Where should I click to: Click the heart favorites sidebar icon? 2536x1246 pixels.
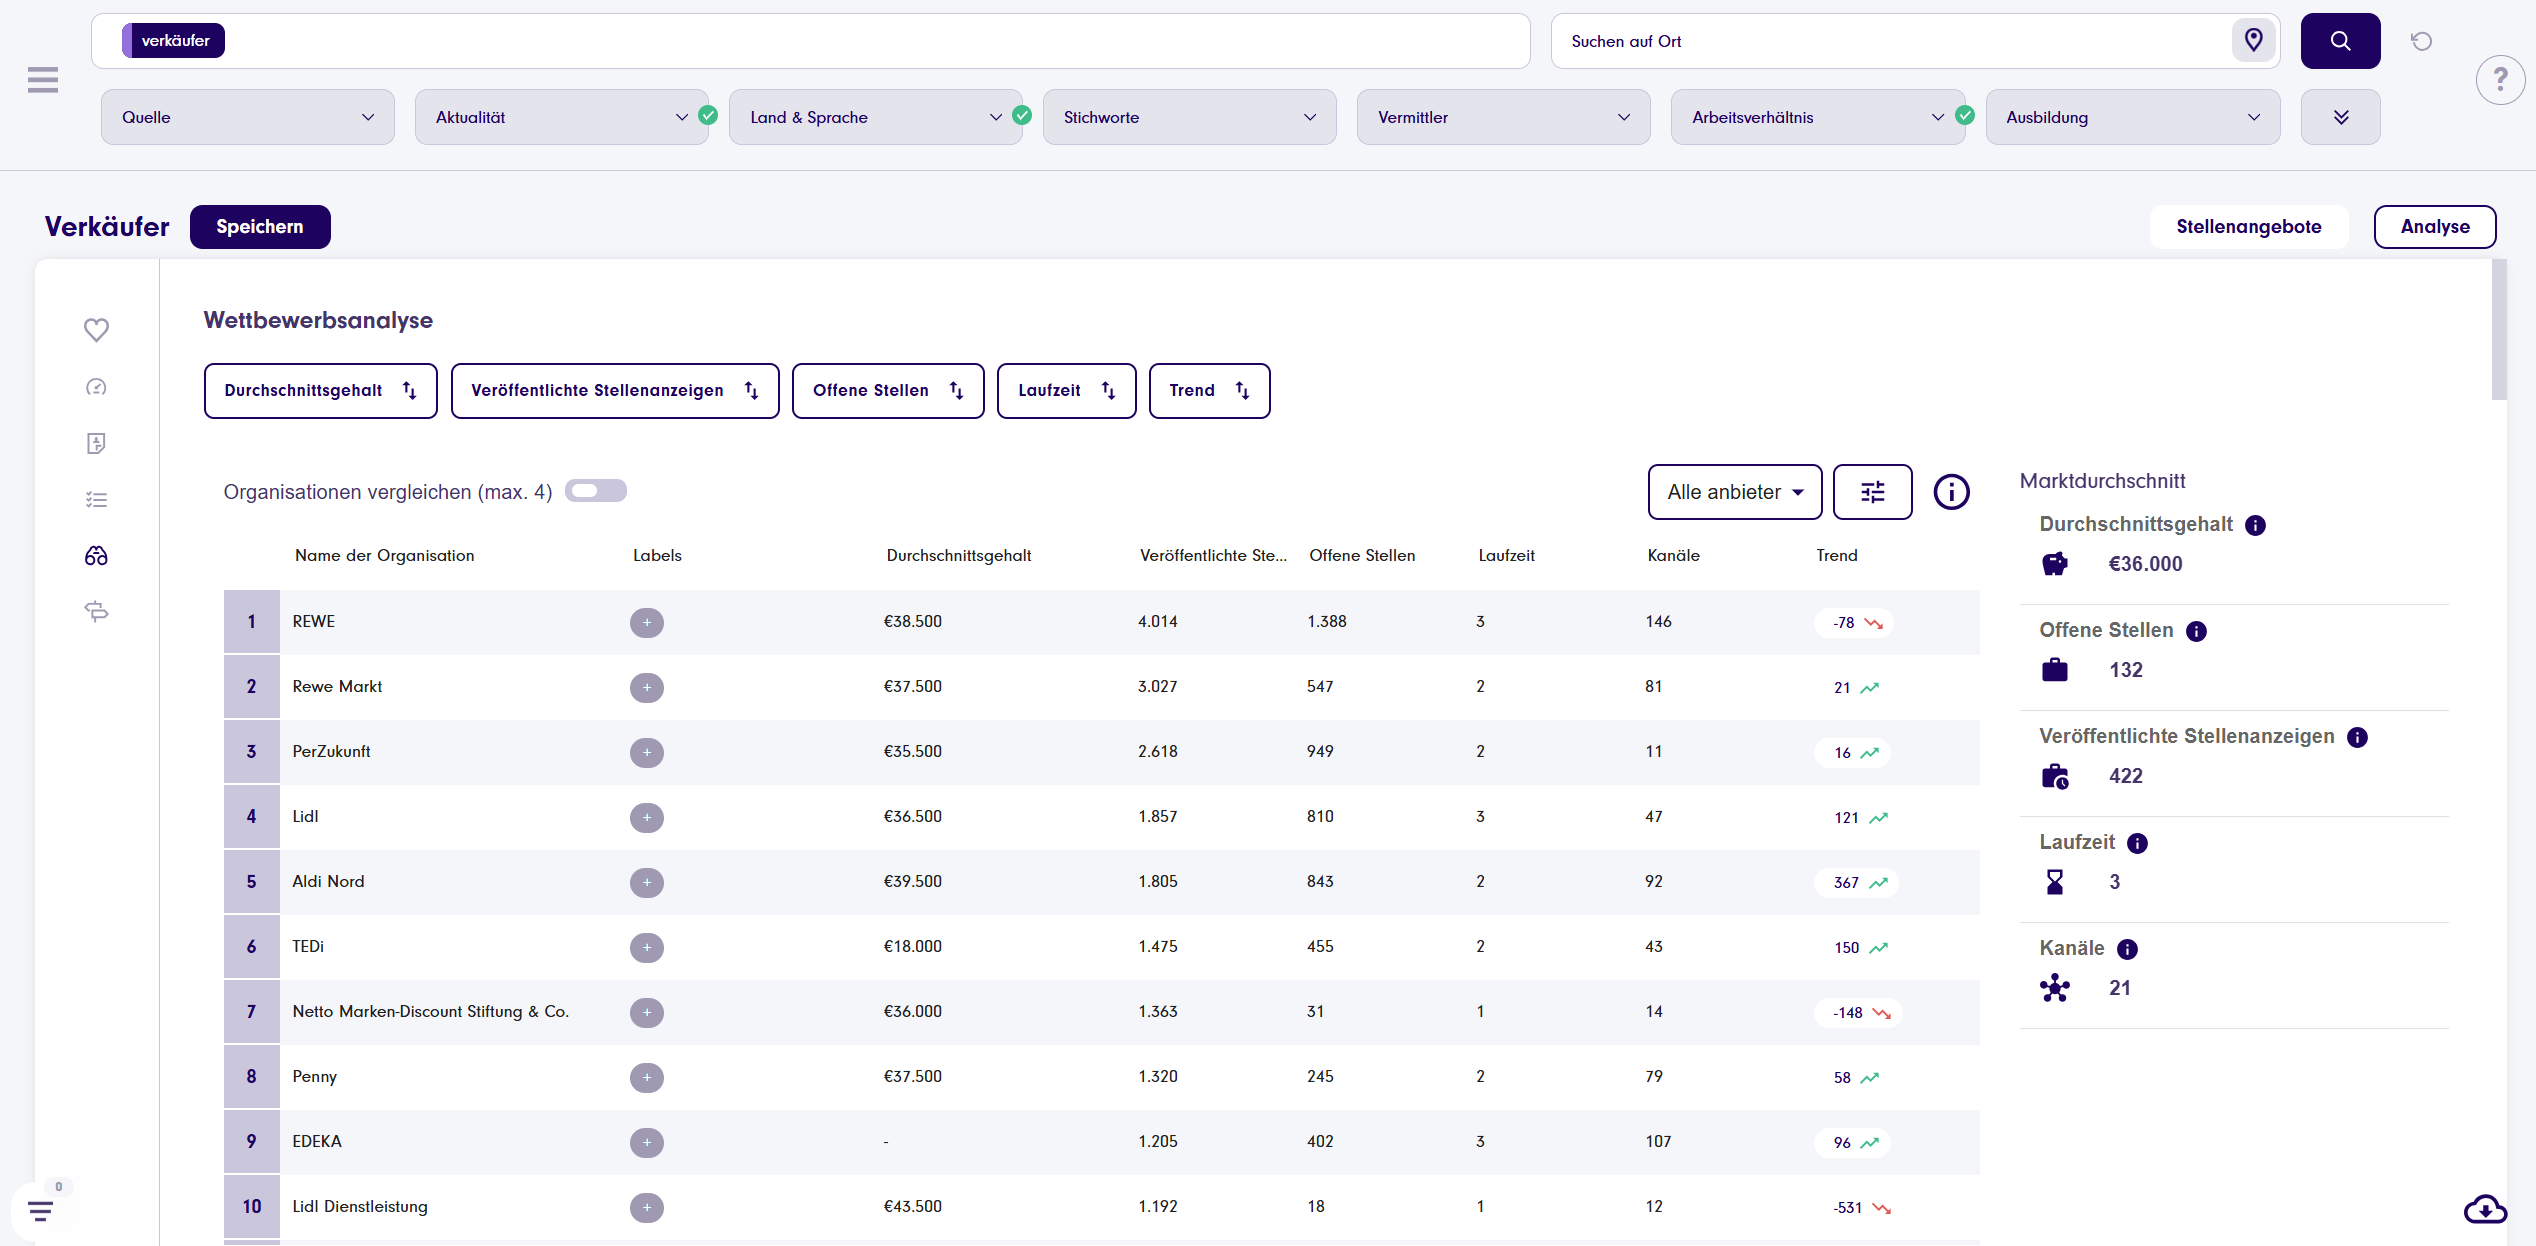[96, 330]
